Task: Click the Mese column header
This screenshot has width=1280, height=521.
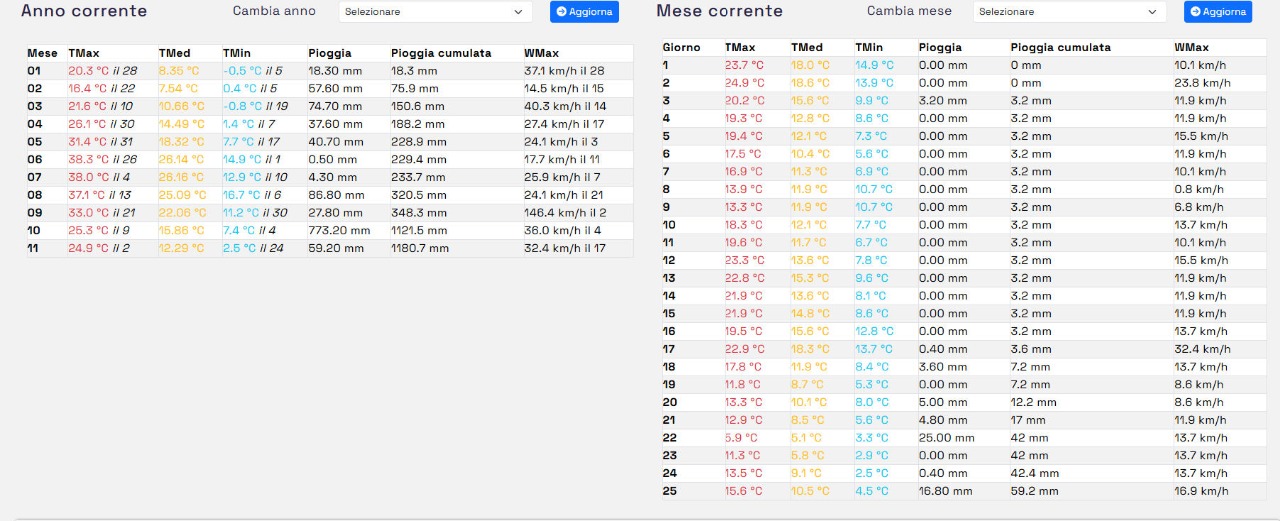Action: [x=43, y=53]
